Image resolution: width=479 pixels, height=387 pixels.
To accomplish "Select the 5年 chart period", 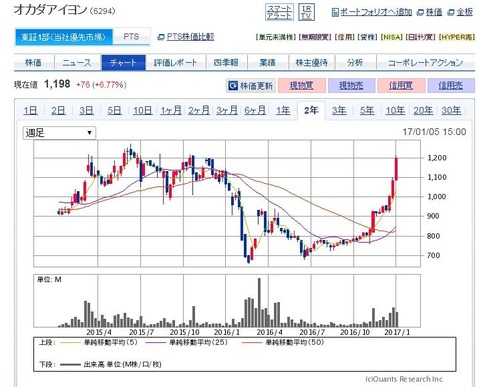I will [367, 110].
